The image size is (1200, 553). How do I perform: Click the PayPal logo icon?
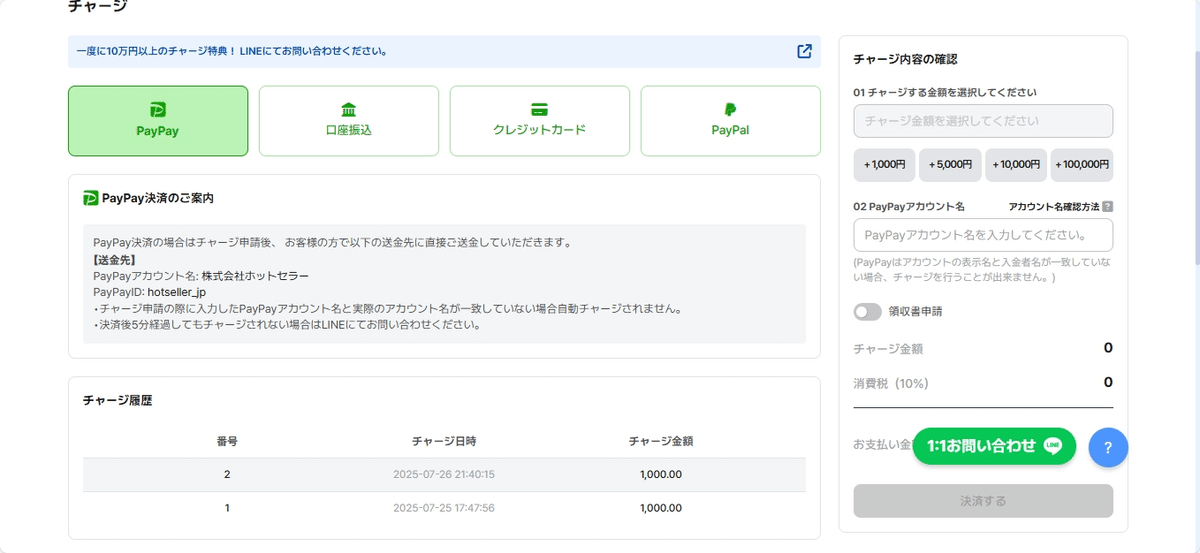click(731, 109)
